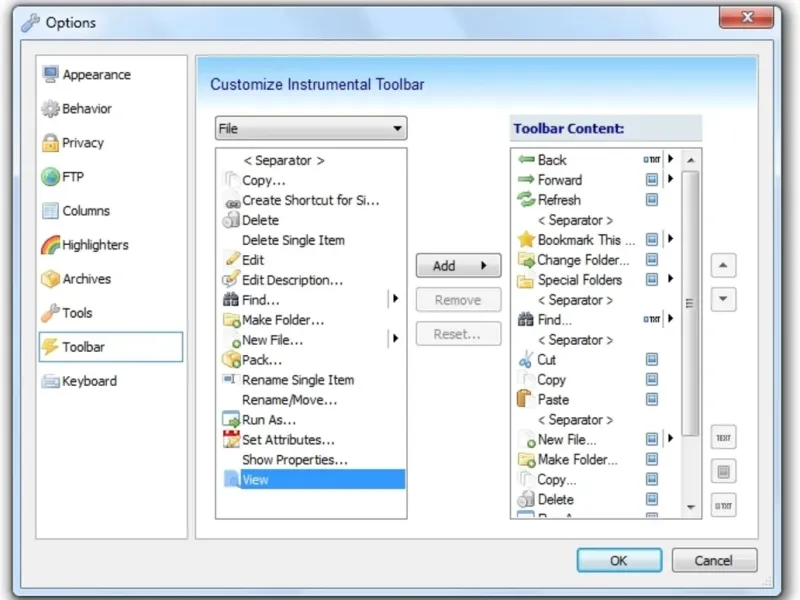Viewport: 800px width, 600px height.
Task: Click the Cut scissors icon
Action: [526, 360]
